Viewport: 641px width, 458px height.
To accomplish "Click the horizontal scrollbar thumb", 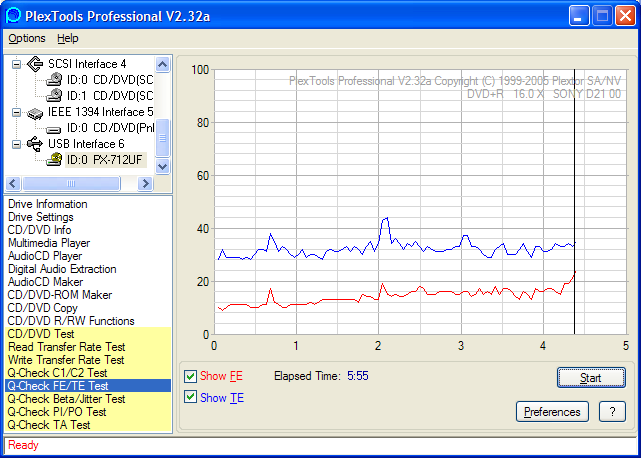I will [x=72, y=184].
